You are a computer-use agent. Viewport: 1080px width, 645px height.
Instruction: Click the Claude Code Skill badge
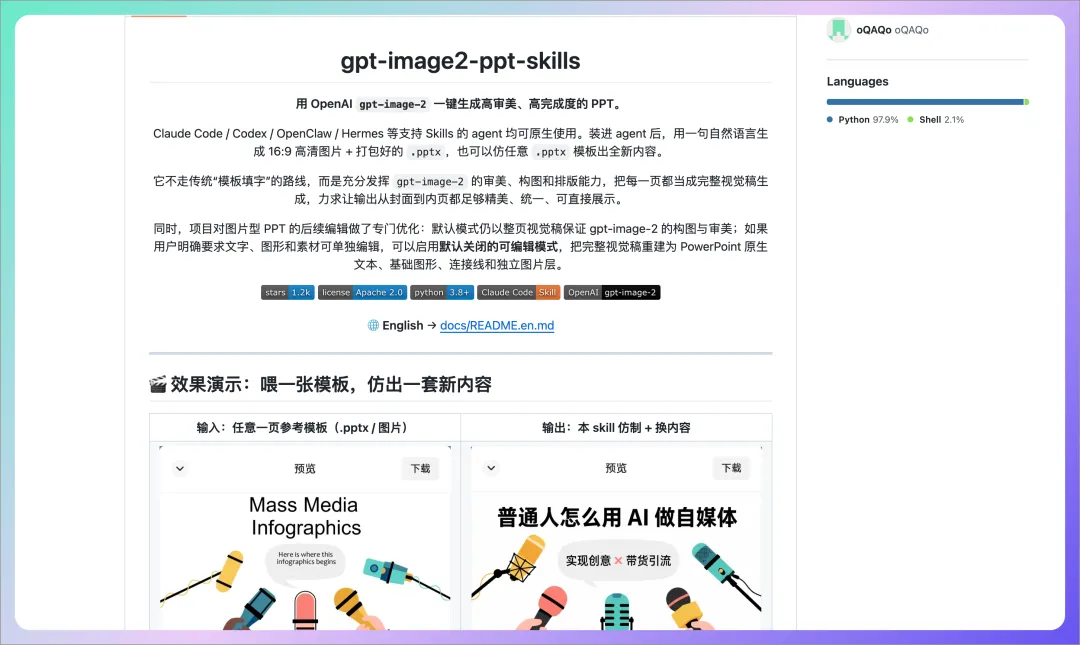519,292
